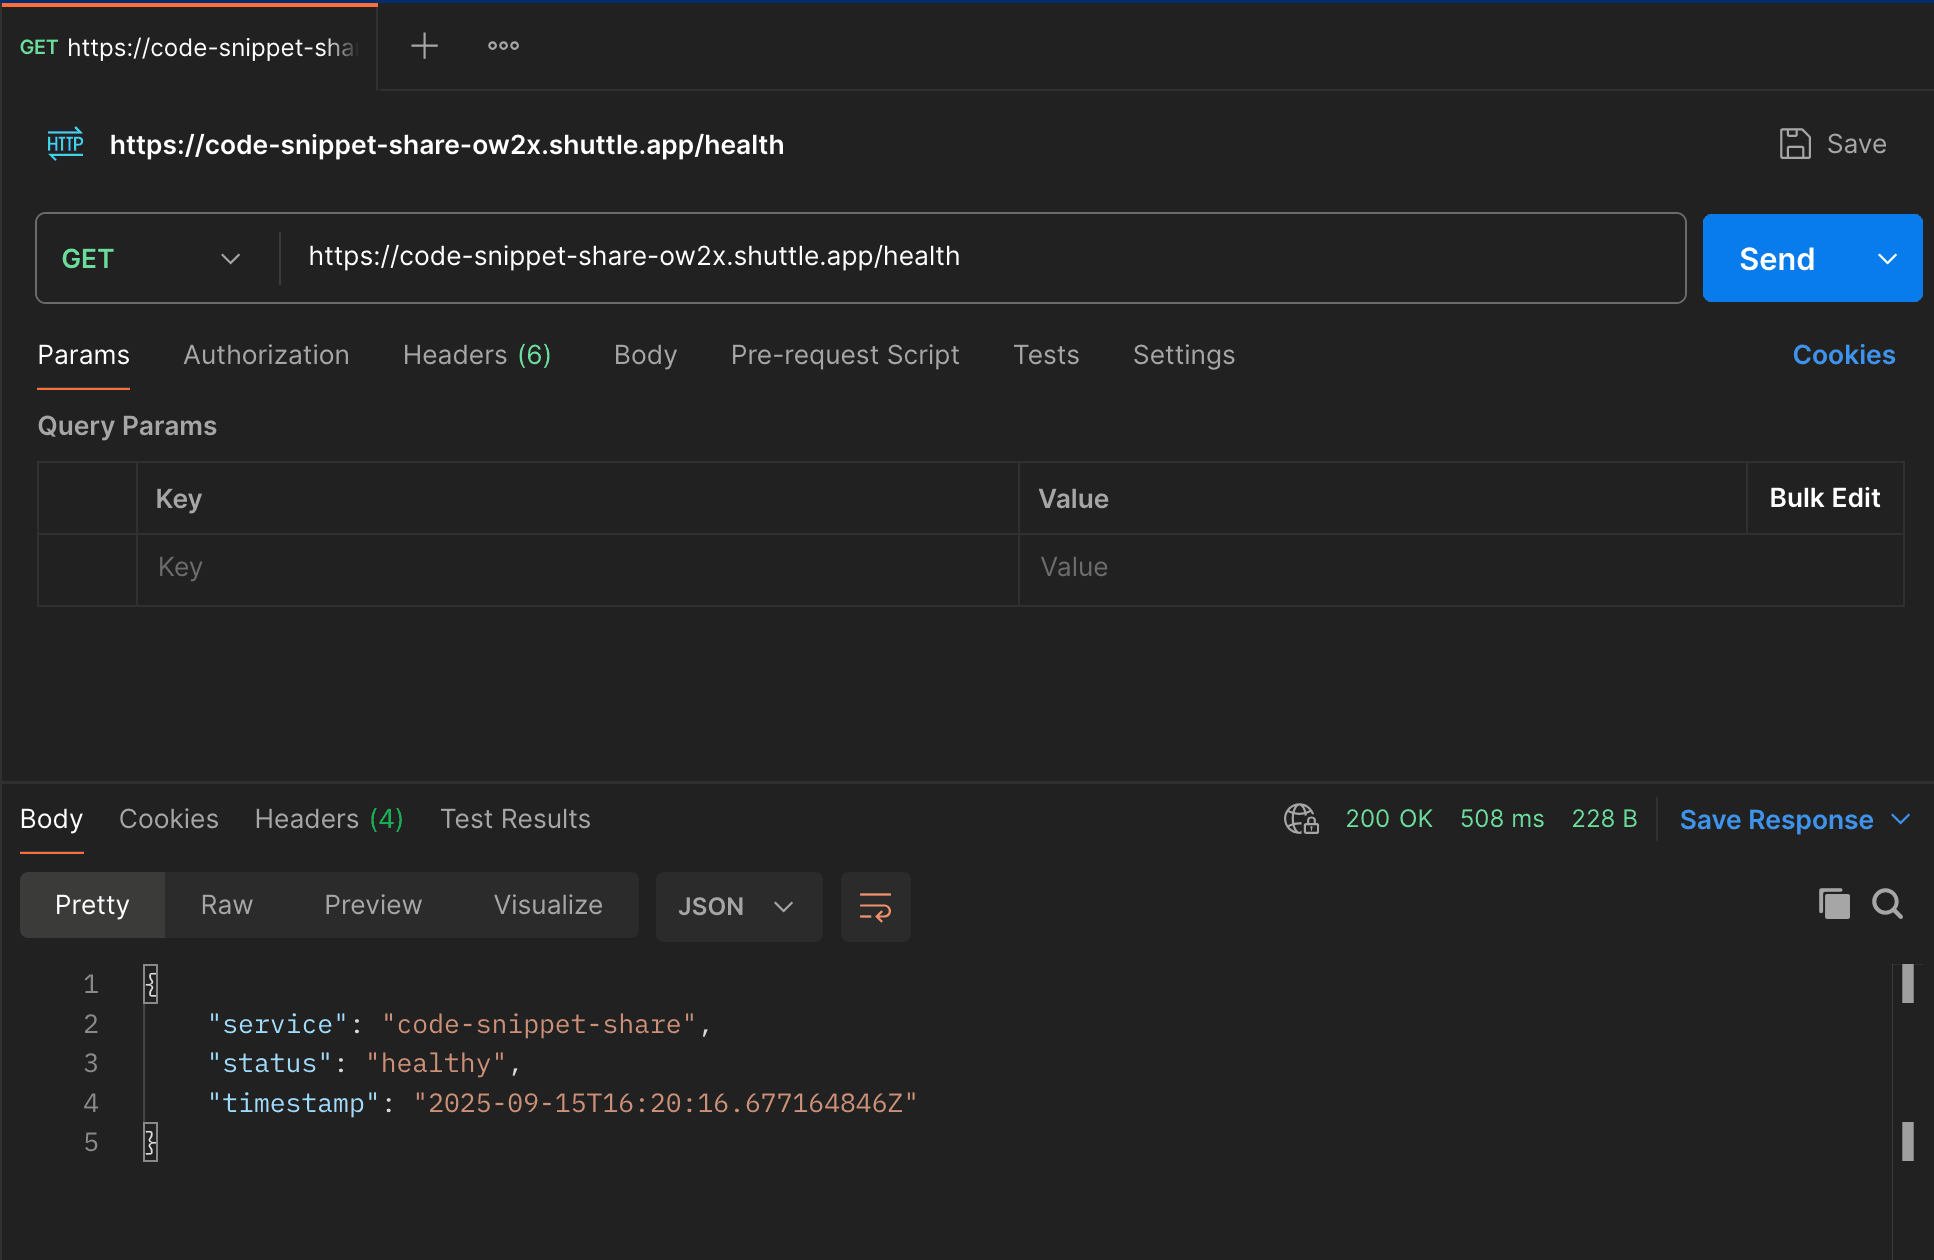The image size is (1934, 1260).
Task: Click the three-dot tab options icon
Action: tap(502, 45)
